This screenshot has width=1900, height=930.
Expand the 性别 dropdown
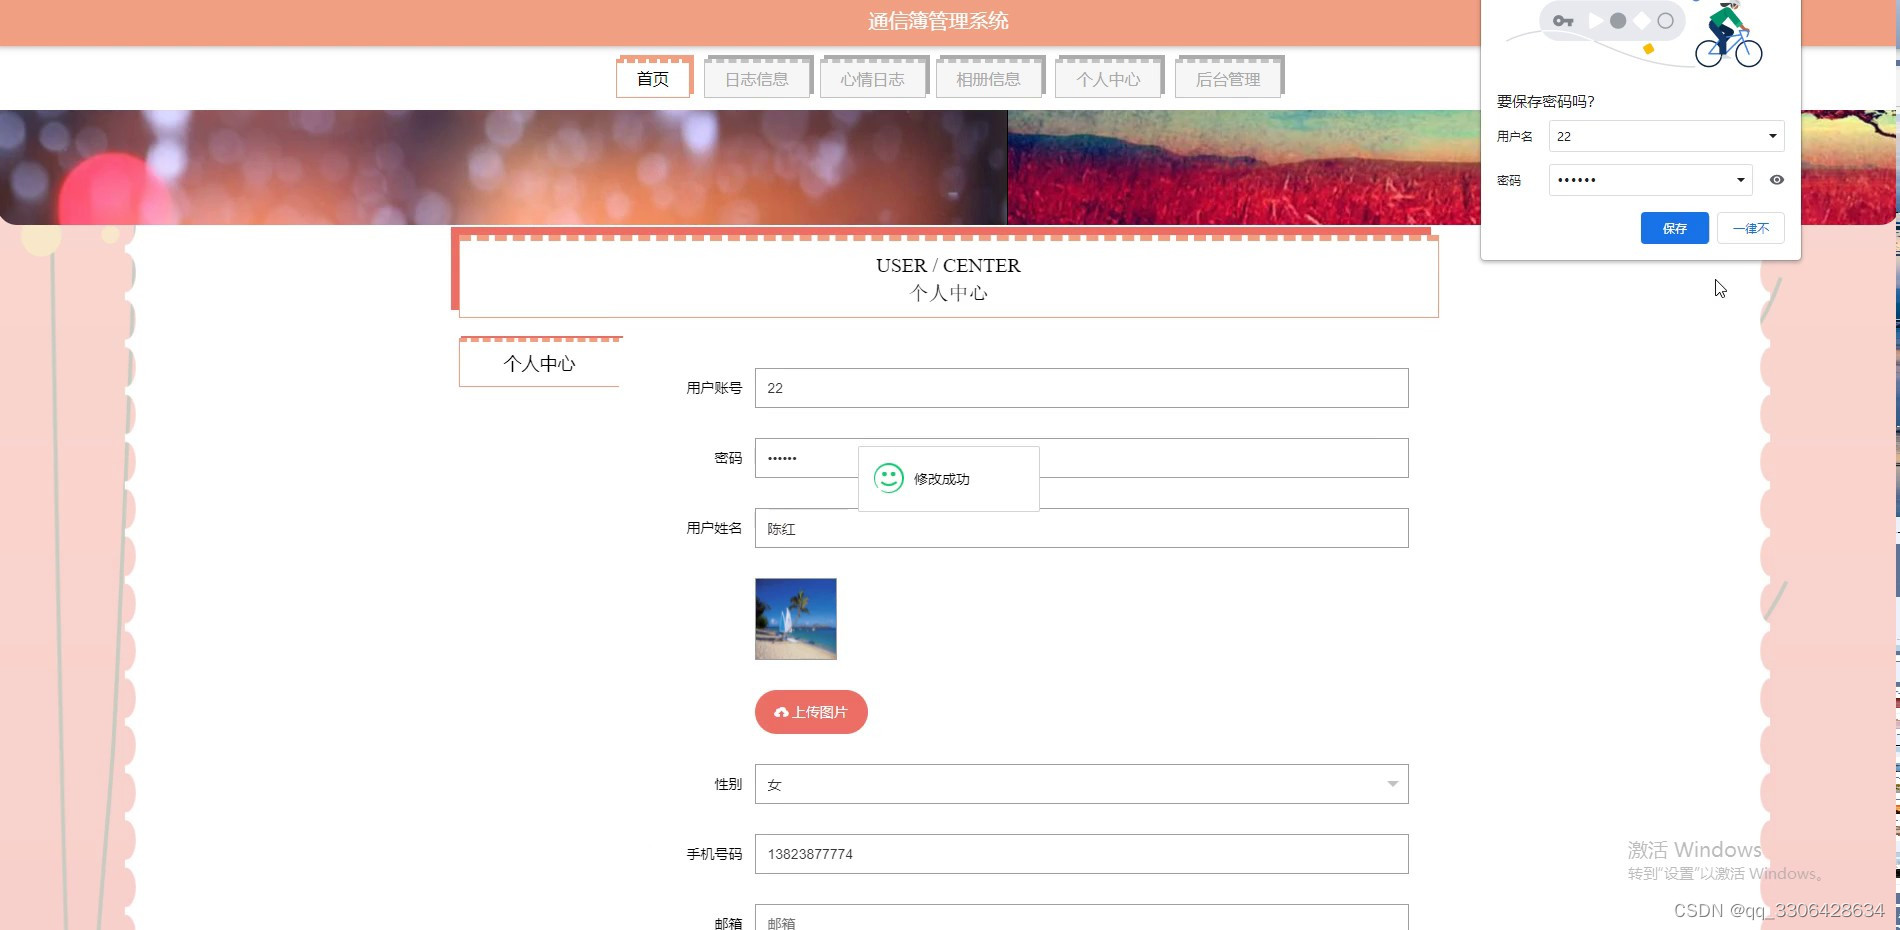pos(1081,784)
